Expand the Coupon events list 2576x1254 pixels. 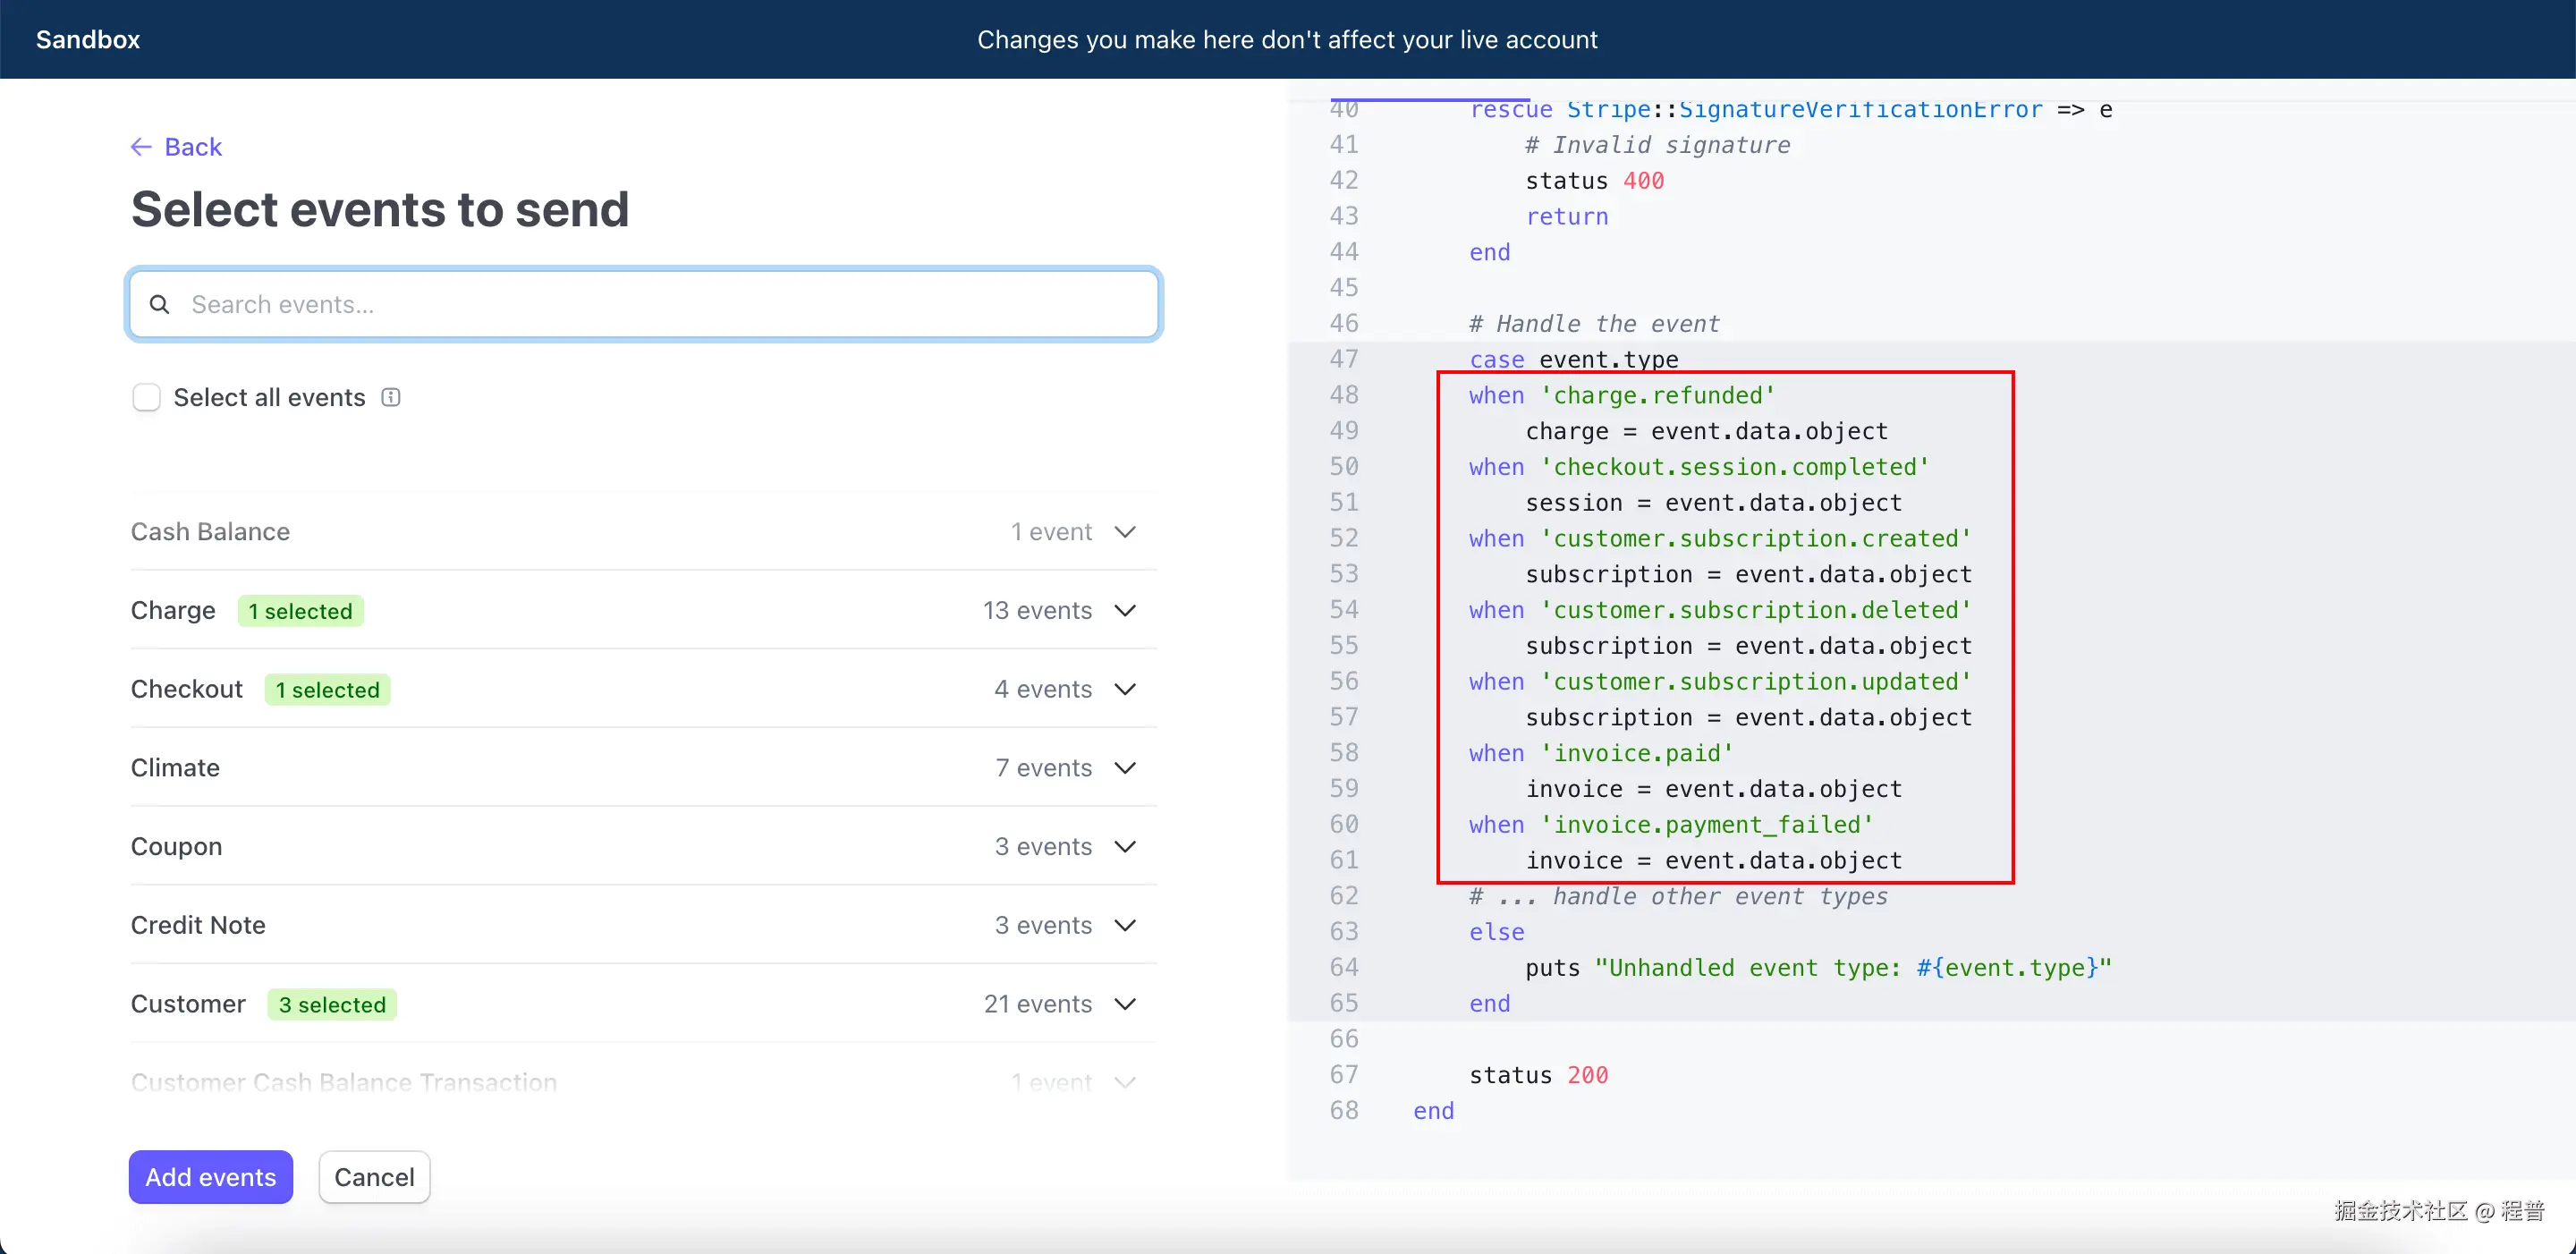[1125, 846]
